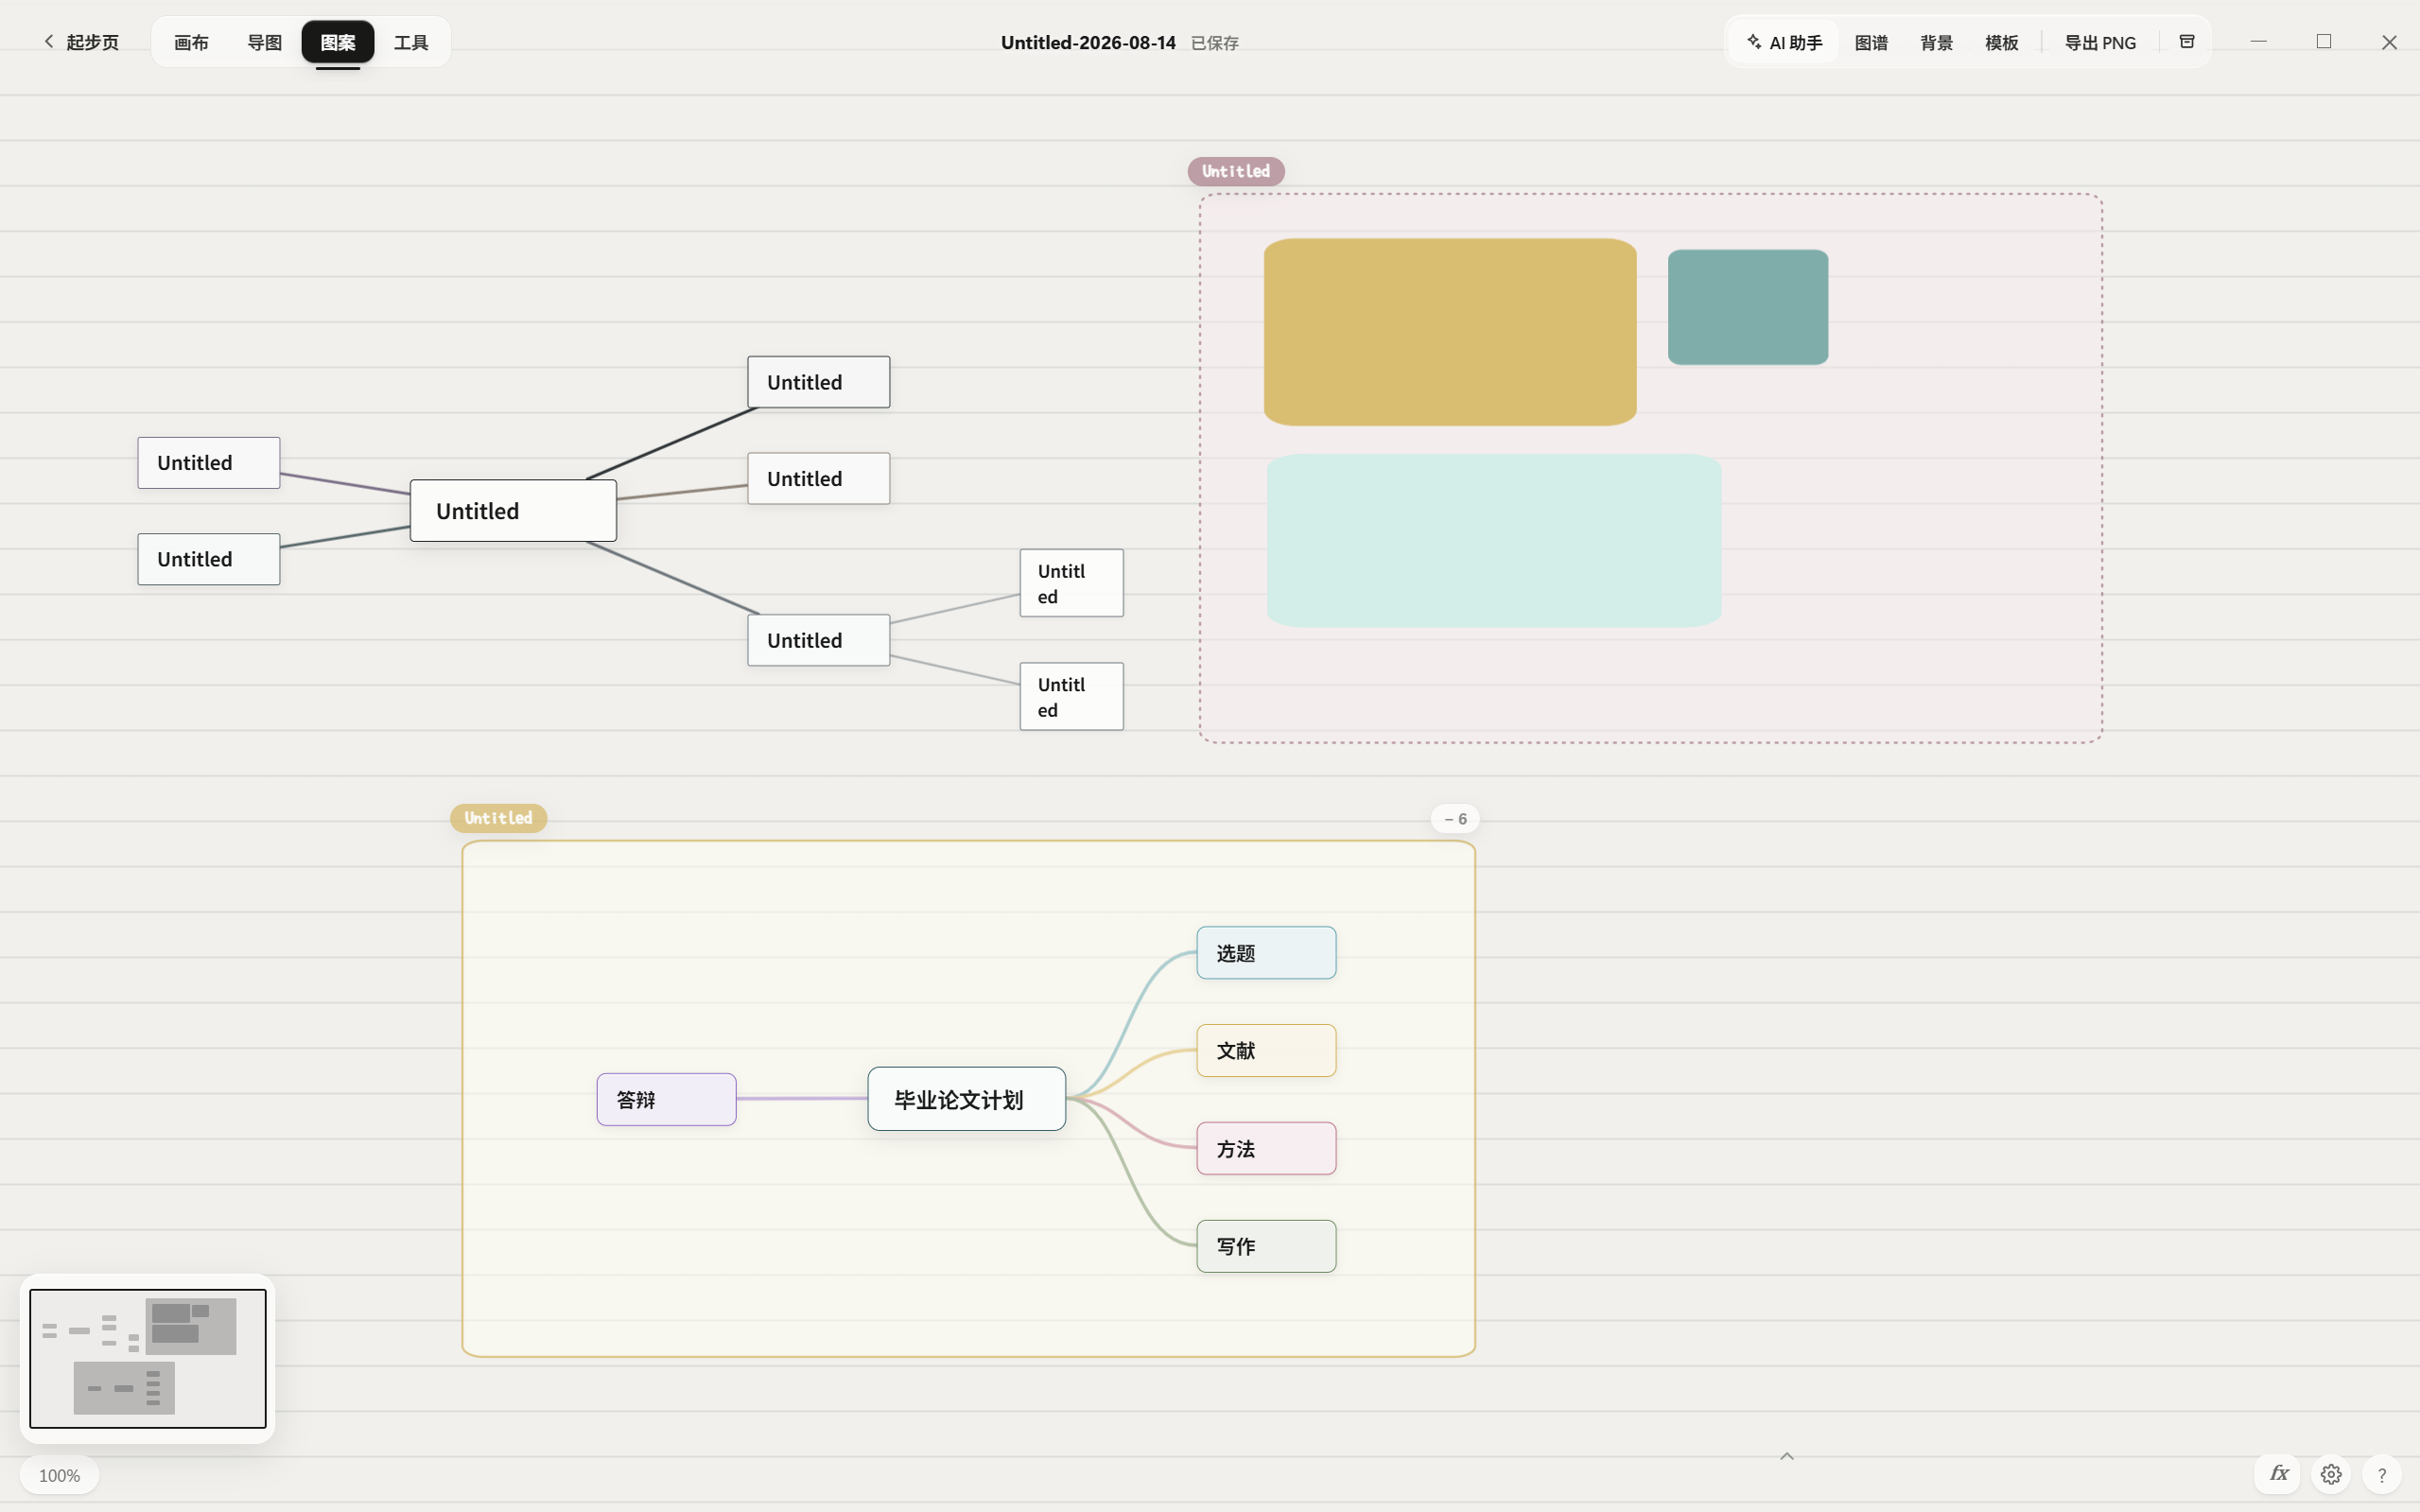Open the 背景 background options
This screenshot has height=1512, width=2420.
click(1936, 42)
